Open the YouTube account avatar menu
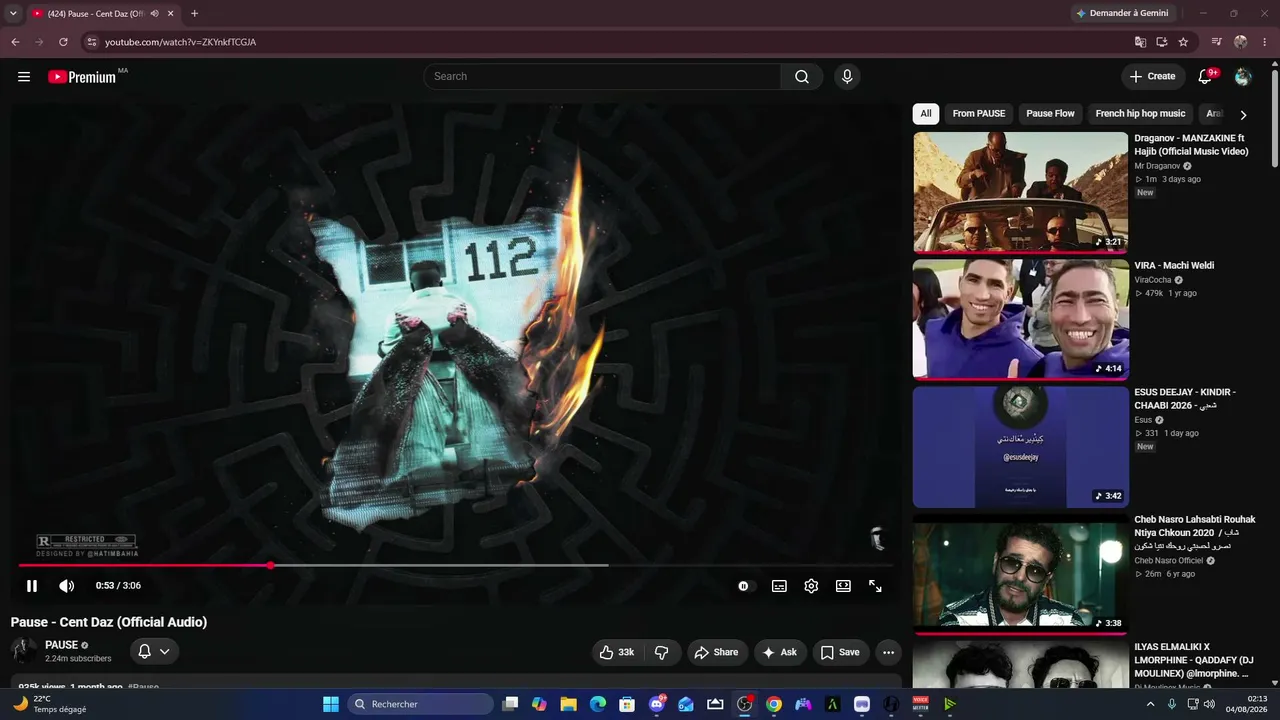 pyautogui.click(x=1243, y=76)
